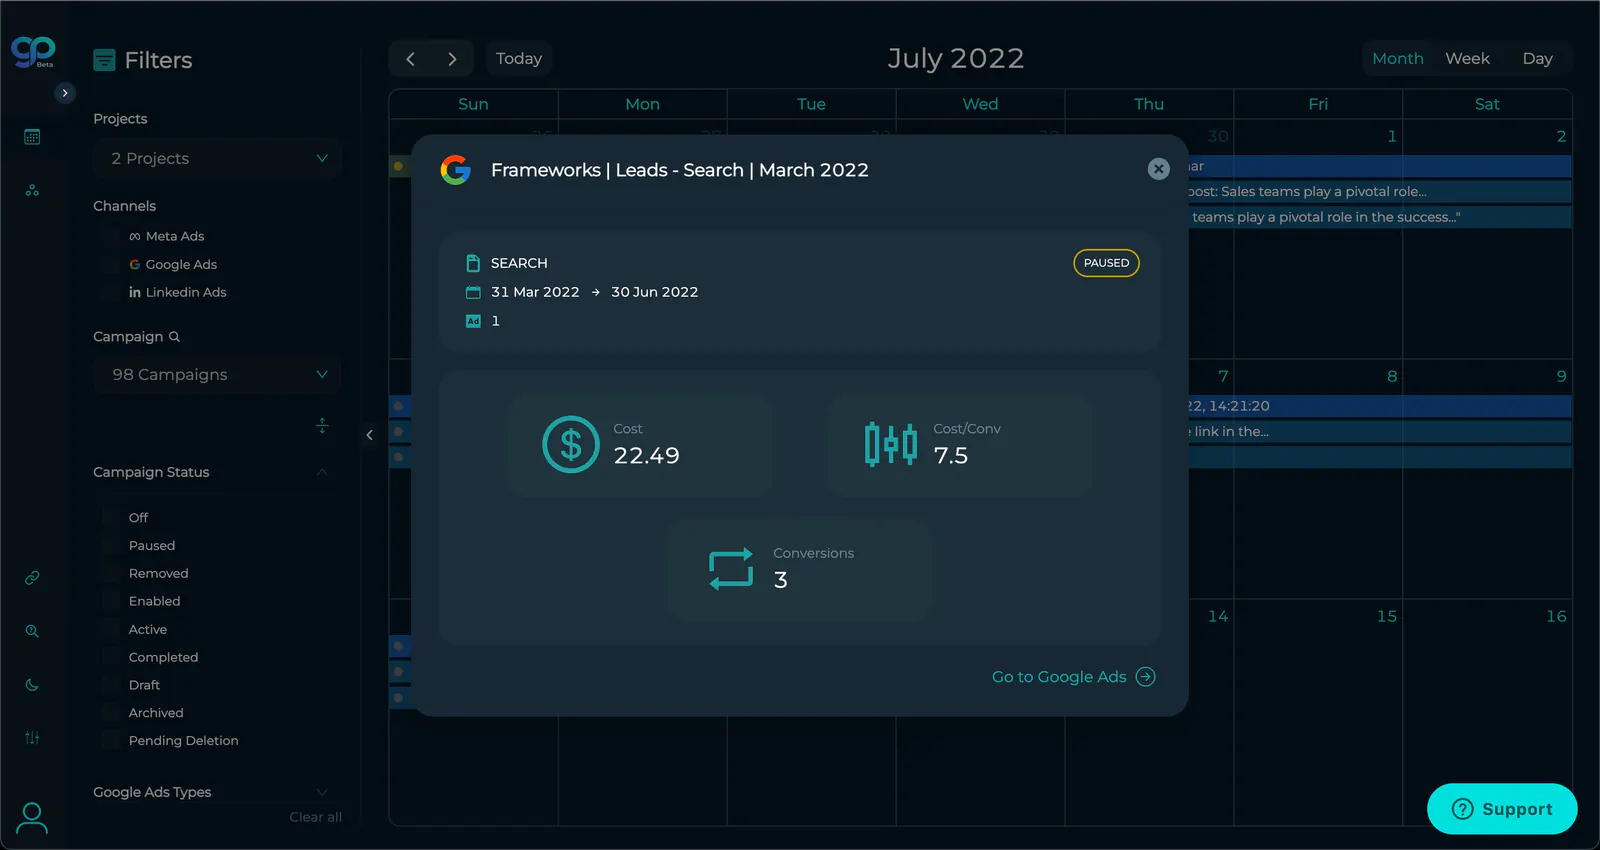Check the Draft campaign status
This screenshot has width=1600, height=850.
110,686
